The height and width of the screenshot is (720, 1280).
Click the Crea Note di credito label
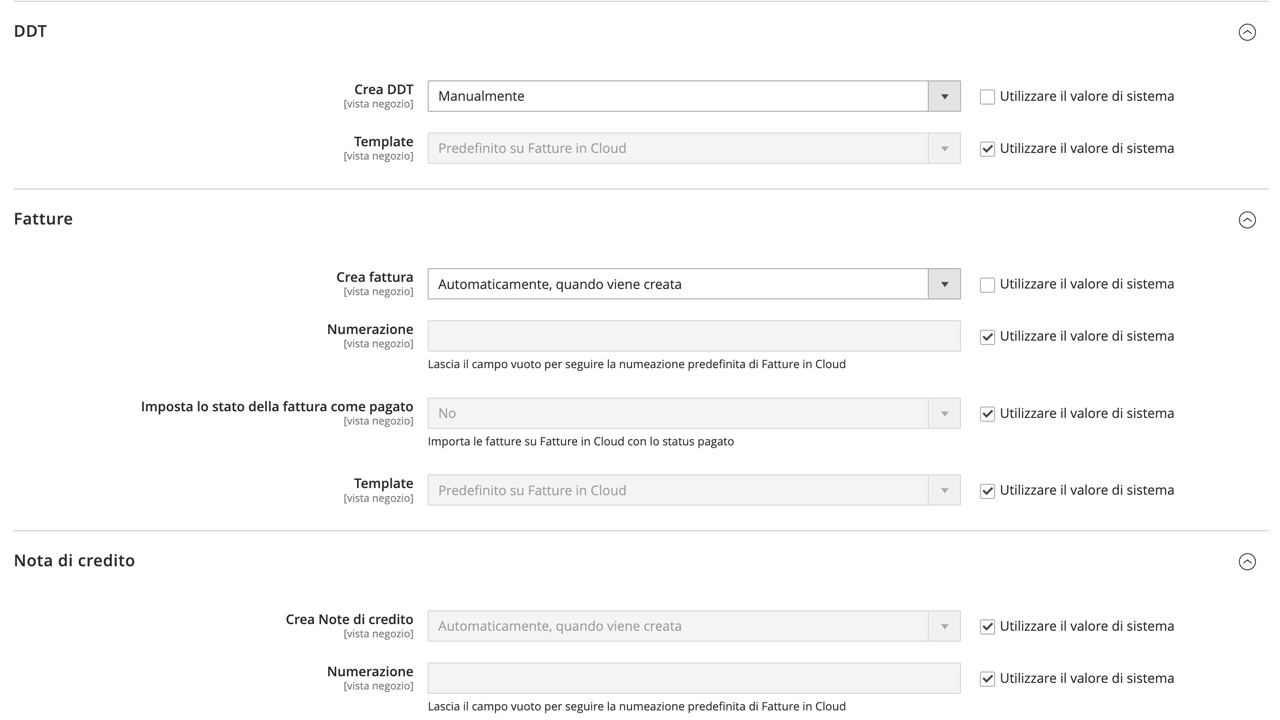tap(349, 619)
